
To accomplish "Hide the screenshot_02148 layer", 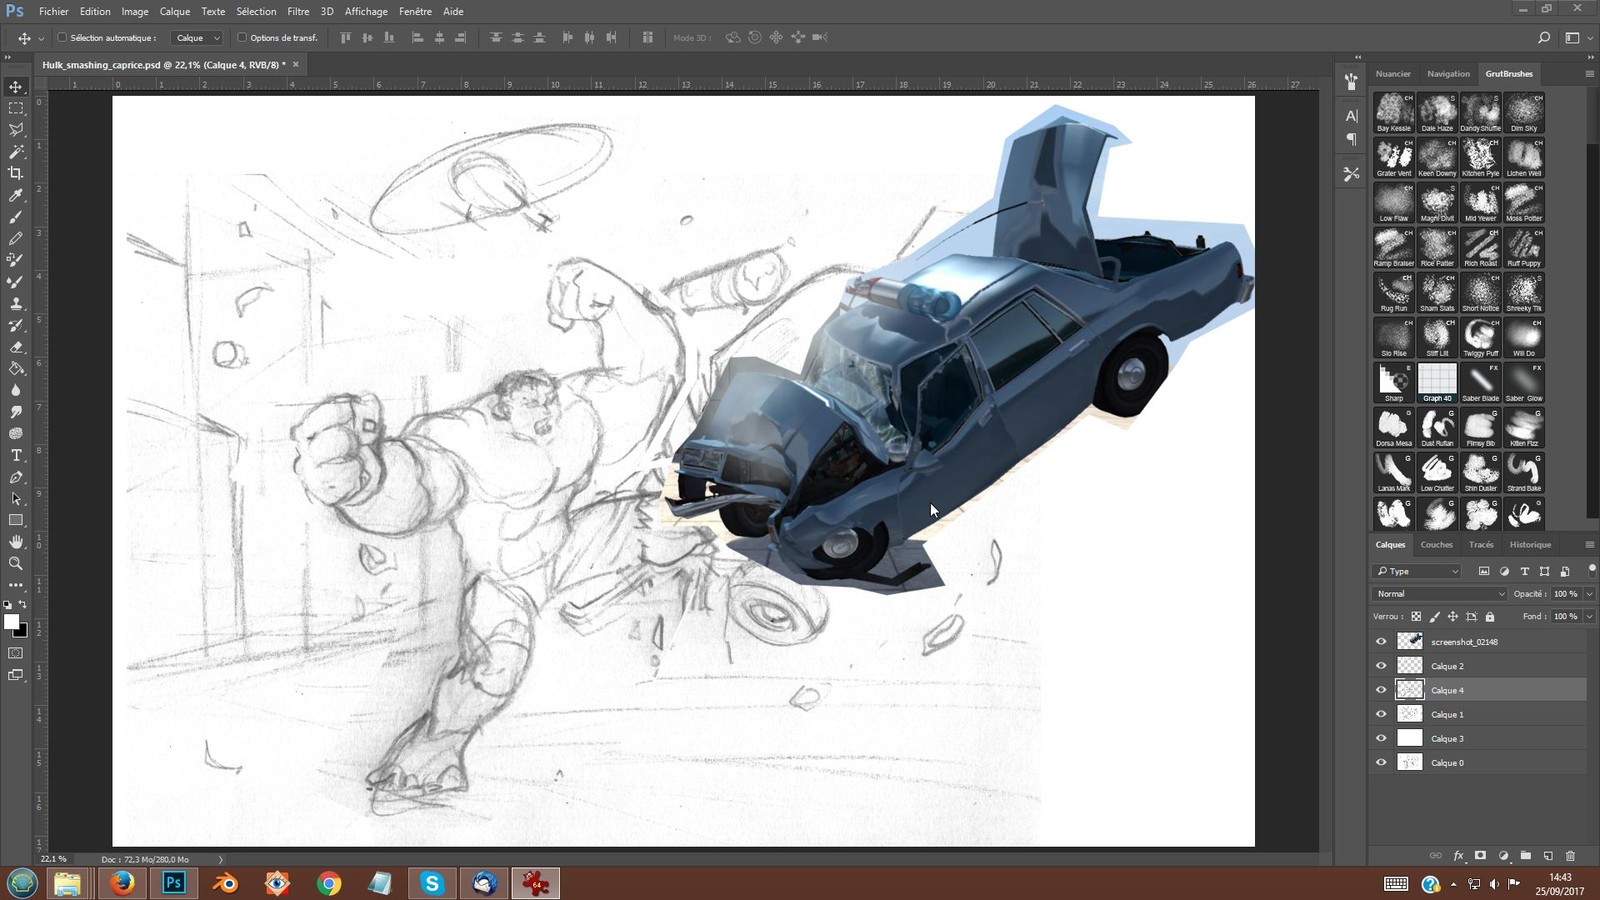I will [x=1381, y=642].
